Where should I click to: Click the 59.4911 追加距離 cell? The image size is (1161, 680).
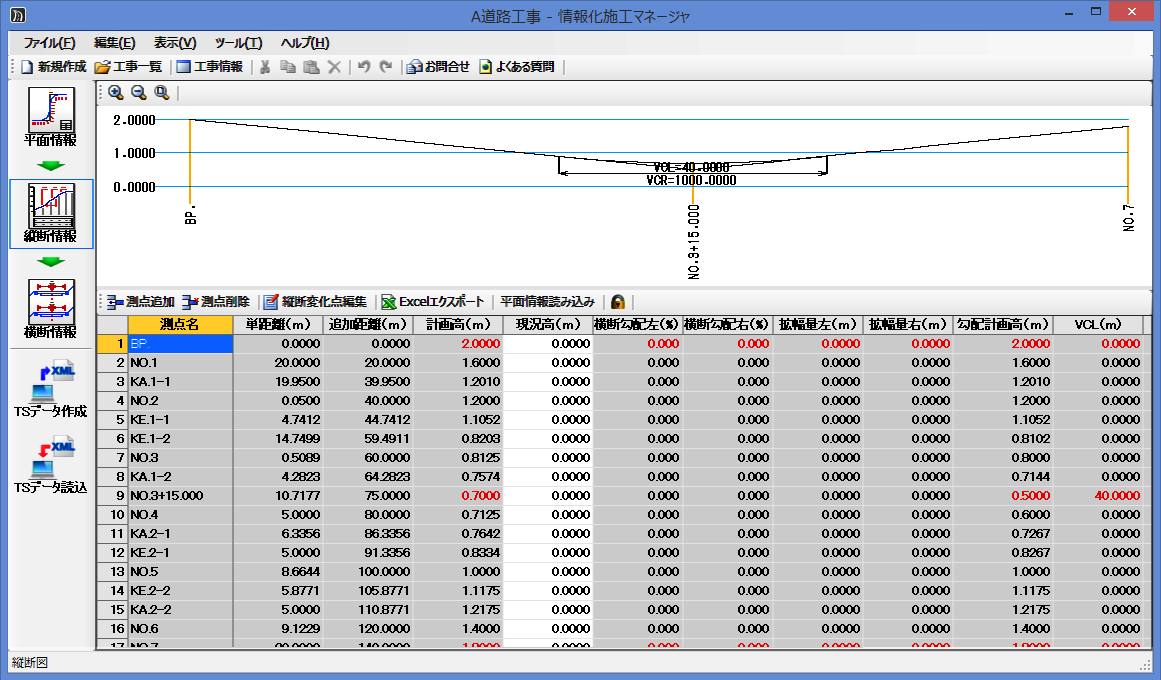pos(368,439)
